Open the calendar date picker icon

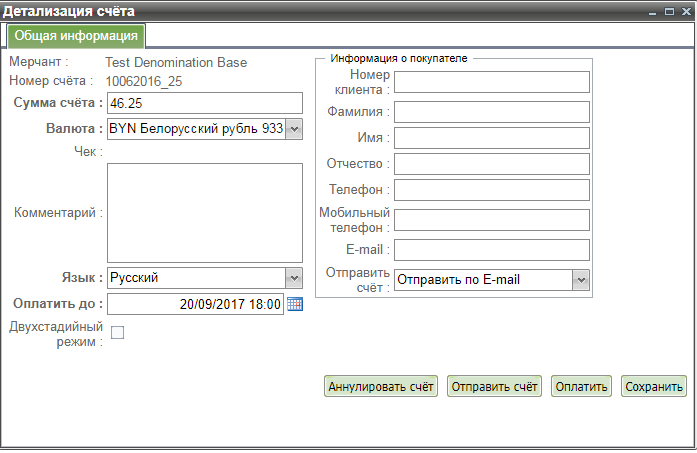tap(294, 304)
